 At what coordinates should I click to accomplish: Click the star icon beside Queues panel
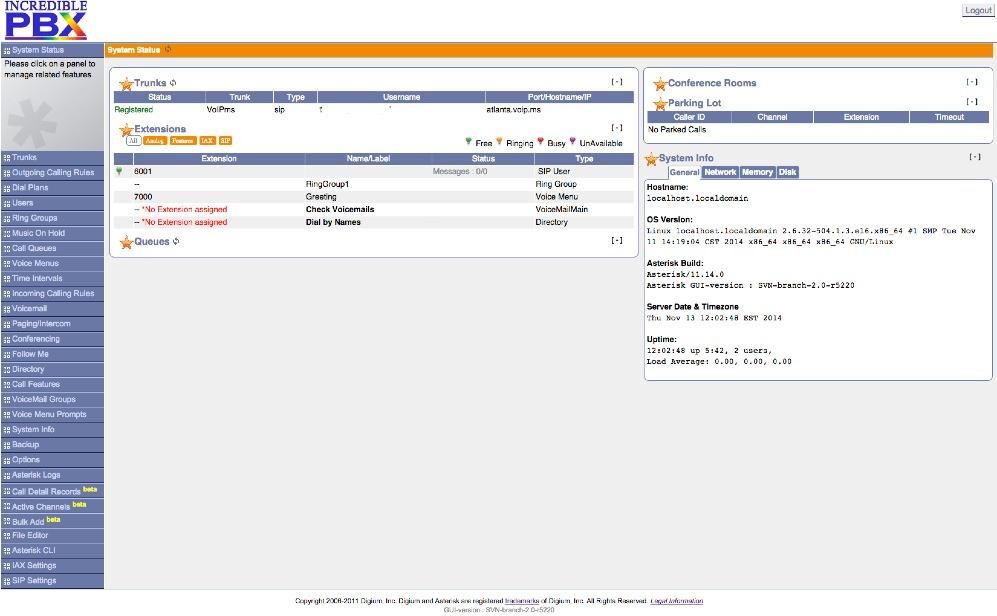coord(126,242)
